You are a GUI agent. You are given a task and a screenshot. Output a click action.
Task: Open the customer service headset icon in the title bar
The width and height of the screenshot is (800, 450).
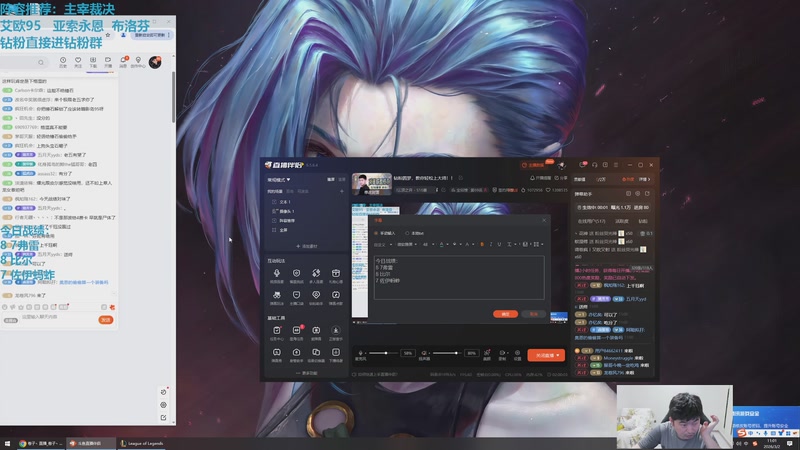click(594, 165)
